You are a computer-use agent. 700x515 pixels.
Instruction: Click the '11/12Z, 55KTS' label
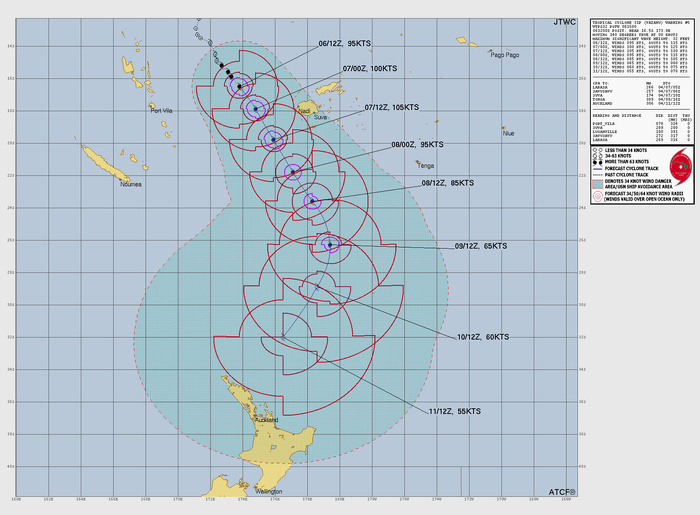455,411
